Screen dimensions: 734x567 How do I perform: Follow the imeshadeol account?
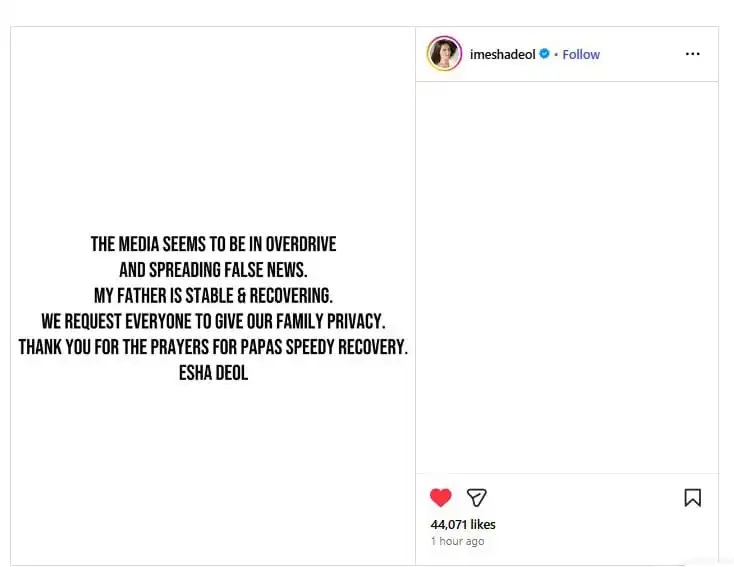pyautogui.click(x=581, y=54)
